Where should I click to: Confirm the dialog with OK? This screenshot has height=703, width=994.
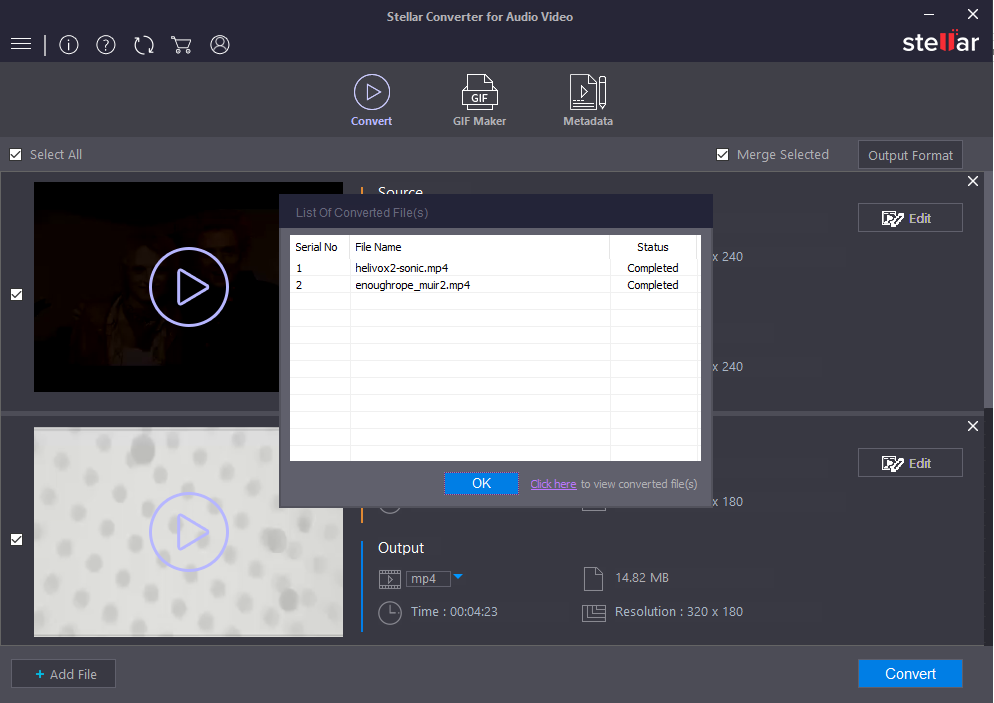(x=482, y=484)
